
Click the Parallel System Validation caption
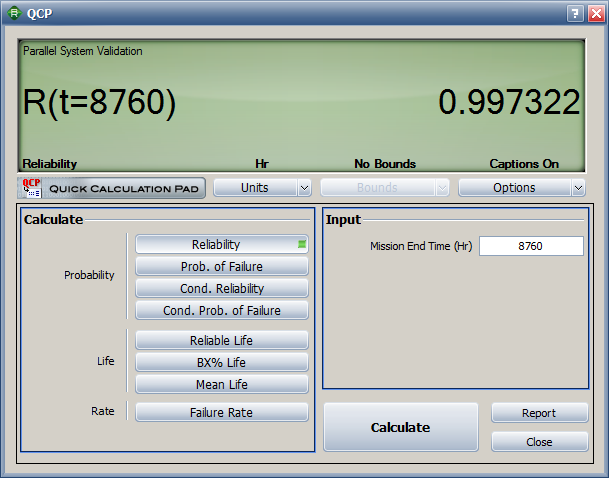tap(83, 51)
